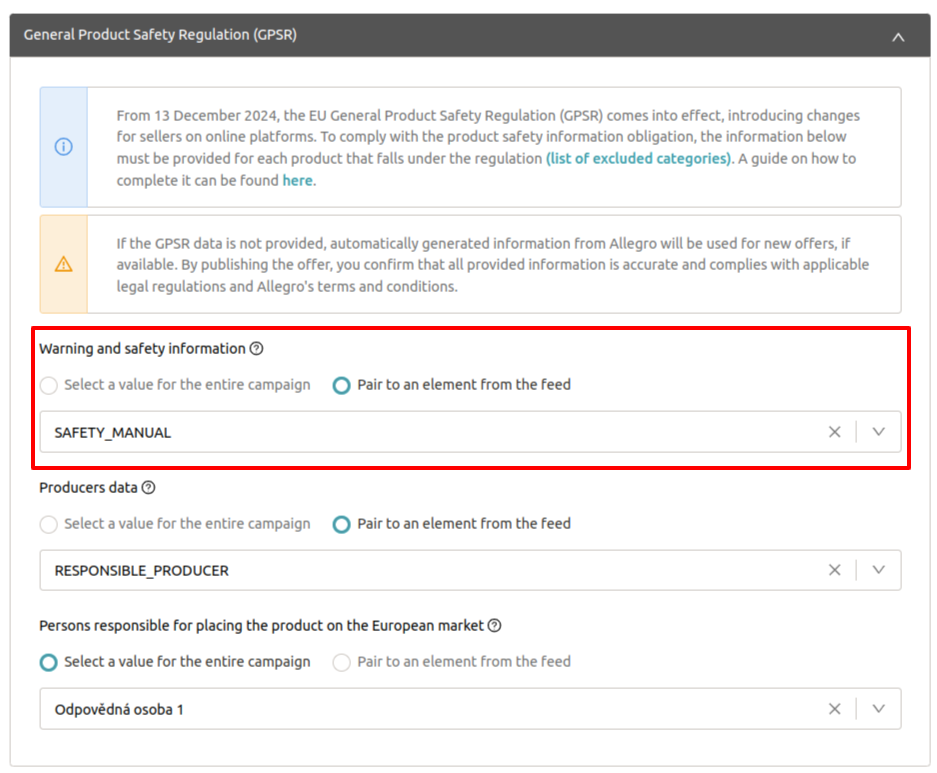
Task: Click help icon beside Producers data
Action: point(148,488)
